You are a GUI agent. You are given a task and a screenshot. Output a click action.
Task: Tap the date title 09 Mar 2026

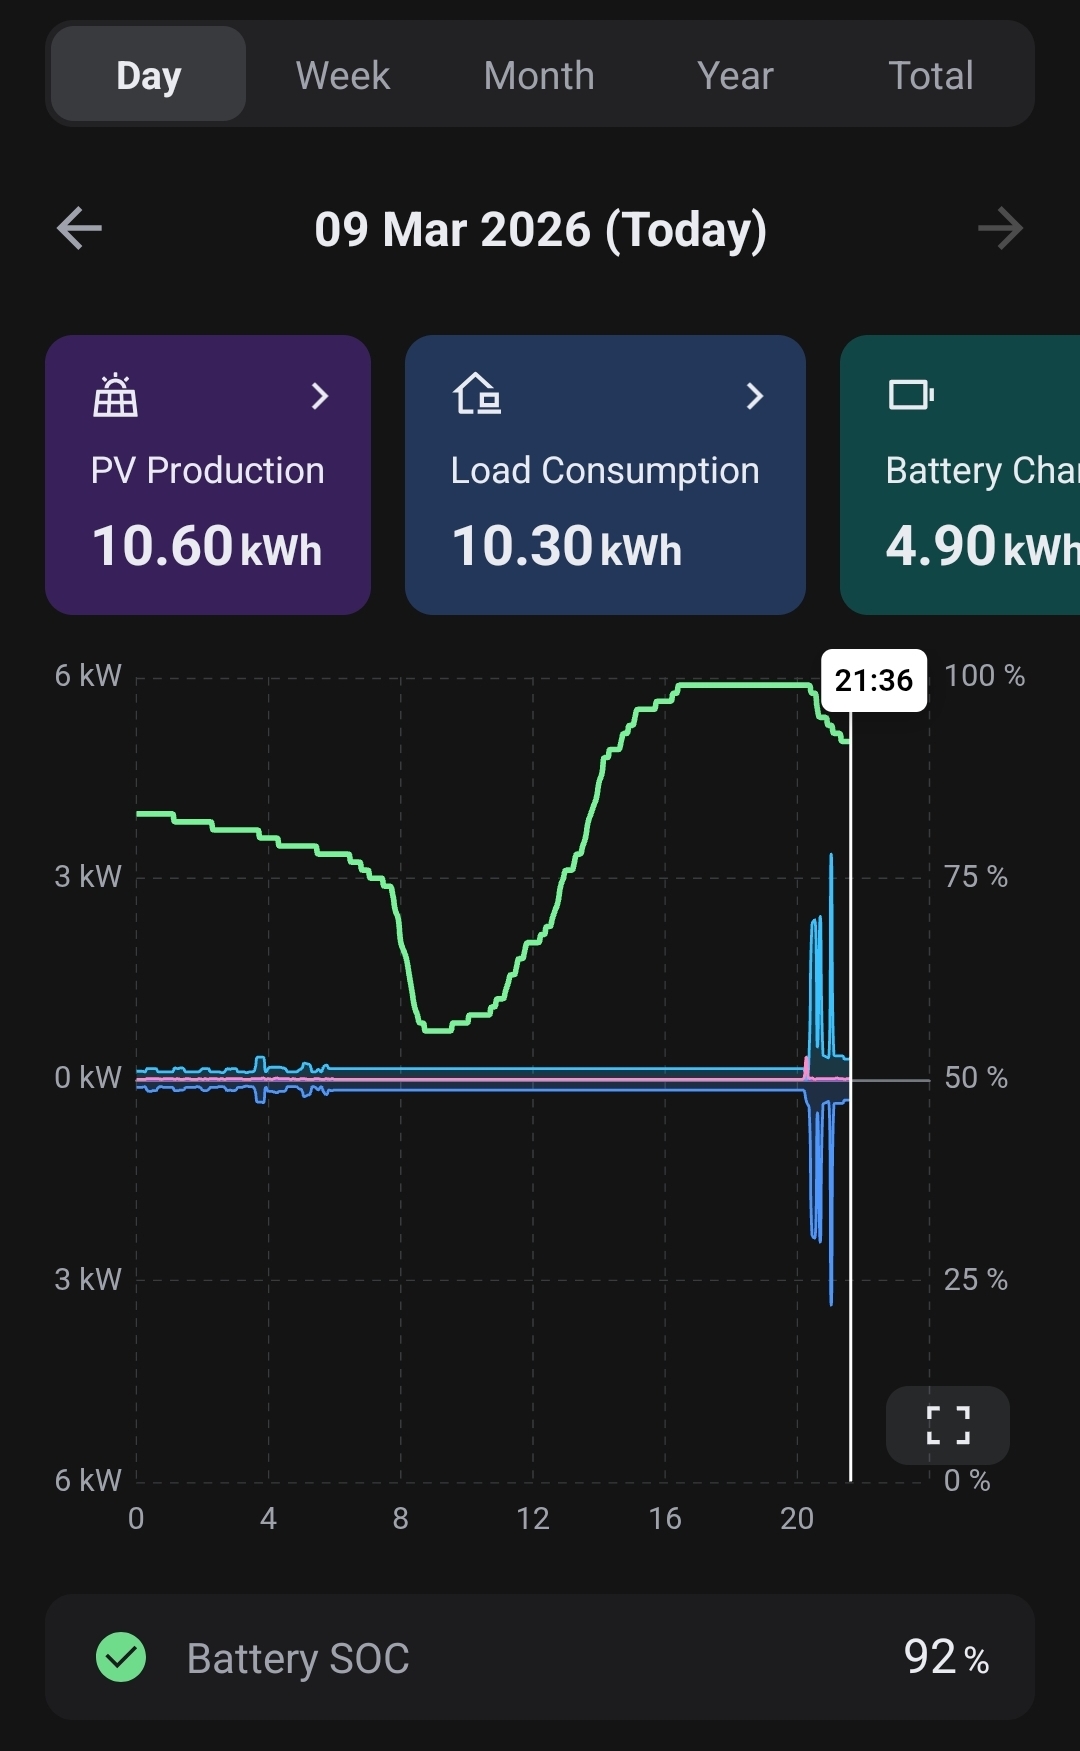(540, 230)
